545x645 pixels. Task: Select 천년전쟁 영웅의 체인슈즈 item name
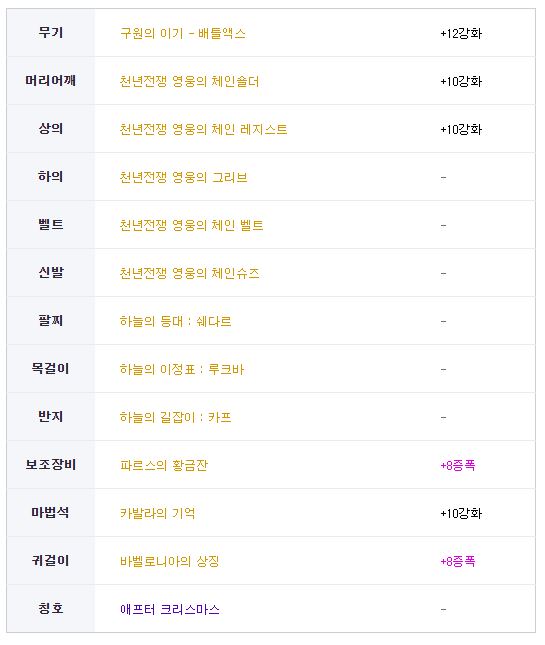click(189, 274)
